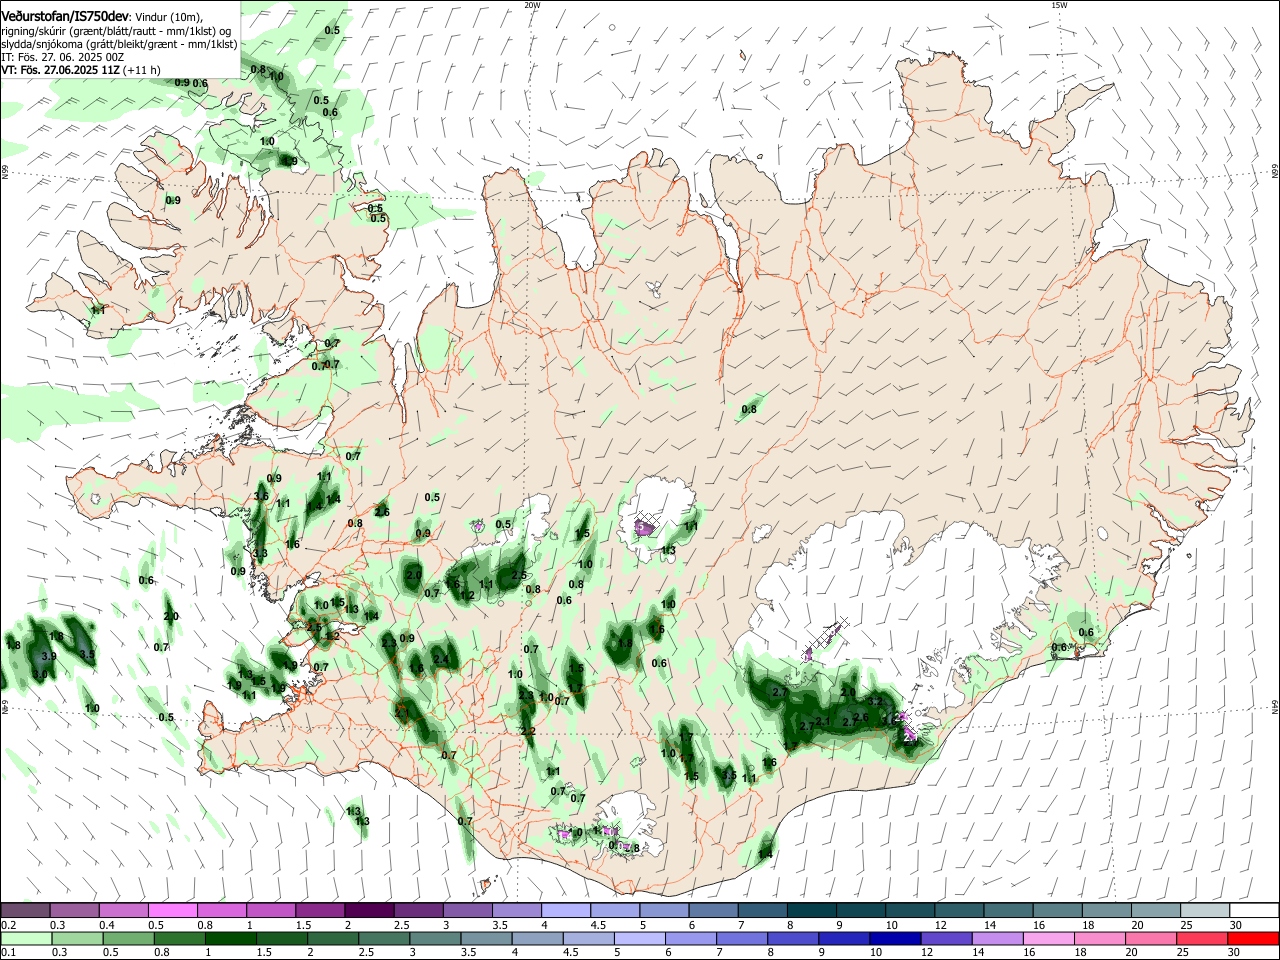Pick the palest green rain swatch after 0.1
The width and height of the screenshot is (1280, 960).
[x=26, y=938]
